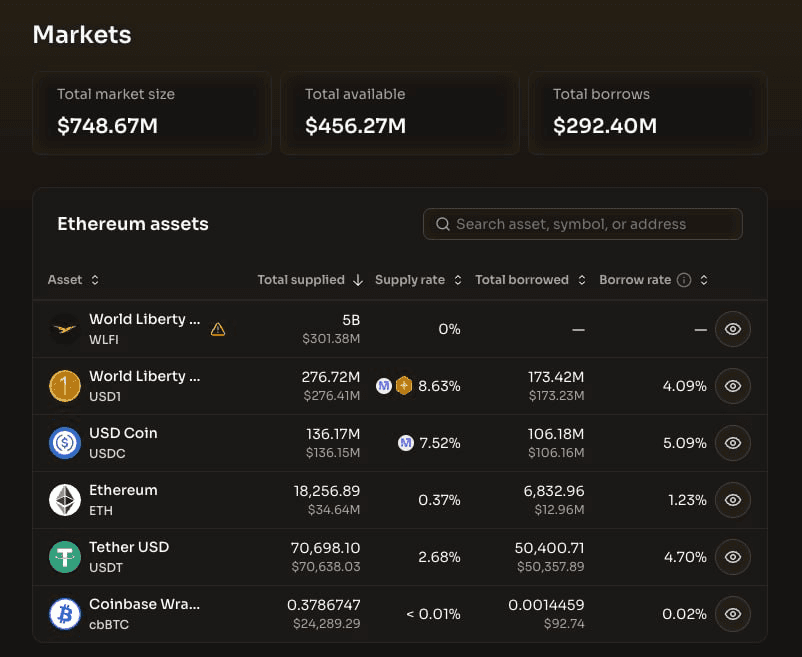Click the 50,400.71 borrowed value
802x657 pixels.
549,548
